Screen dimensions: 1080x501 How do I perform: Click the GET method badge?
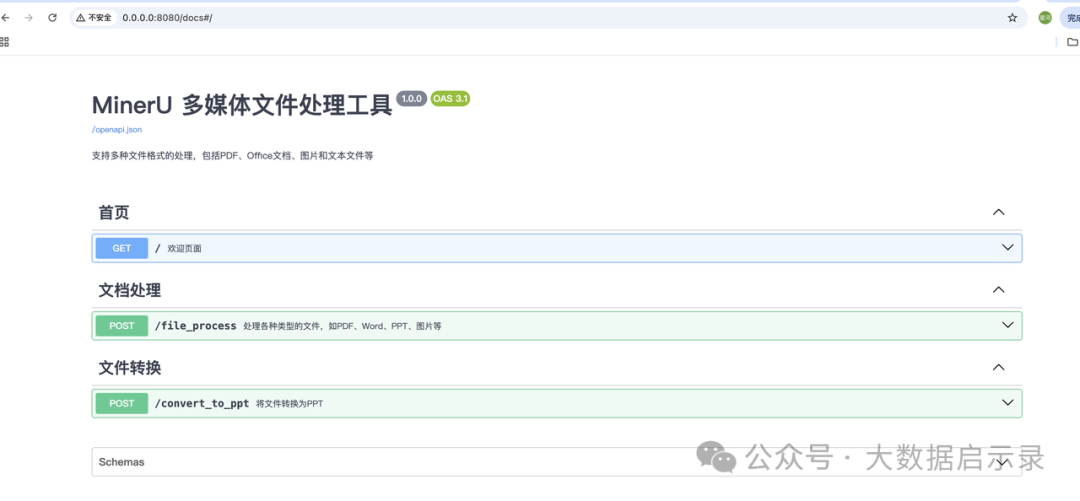coord(122,248)
